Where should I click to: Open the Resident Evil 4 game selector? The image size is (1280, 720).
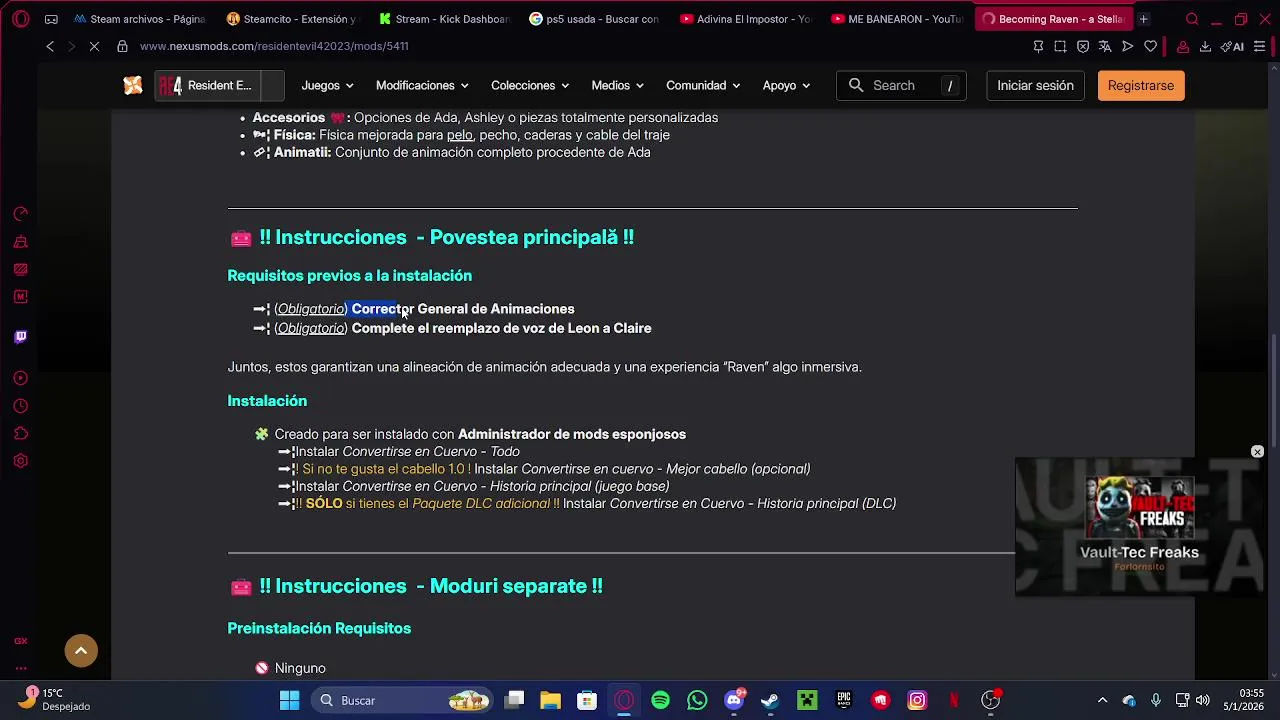219,86
